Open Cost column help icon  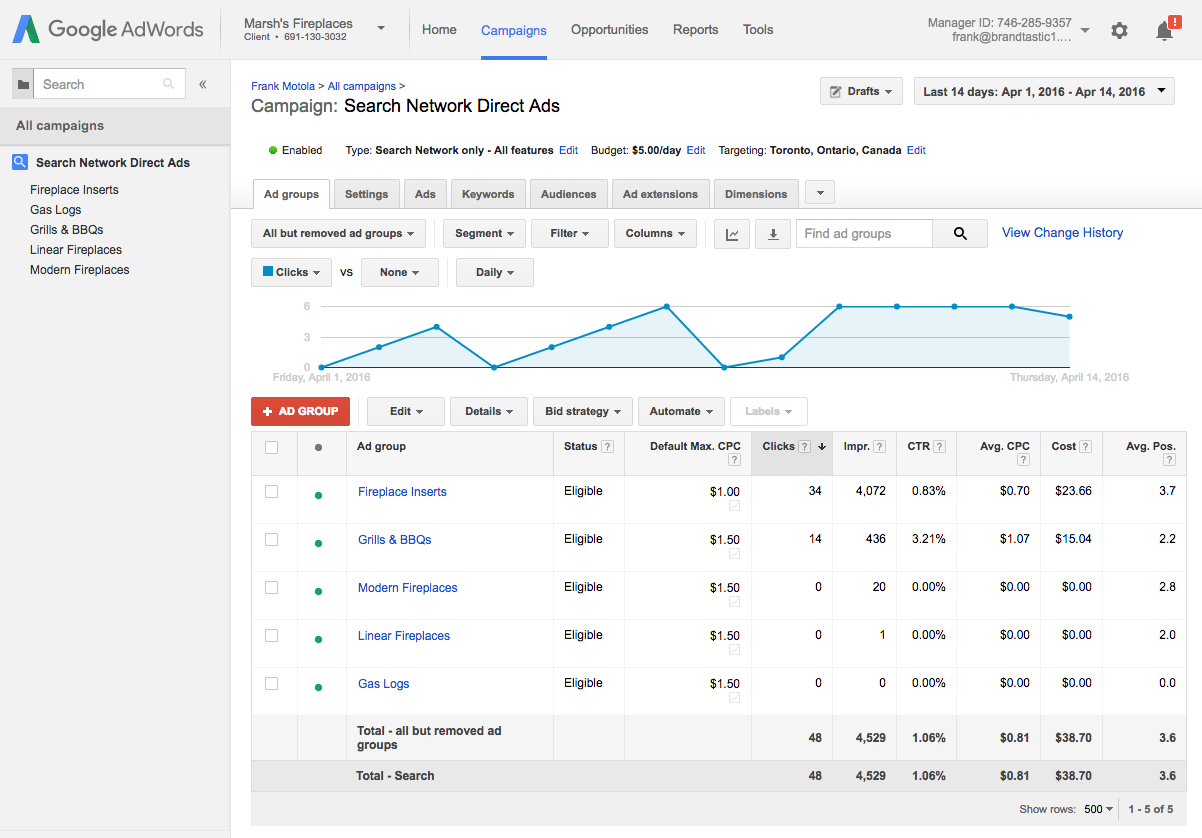click(x=1085, y=447)
